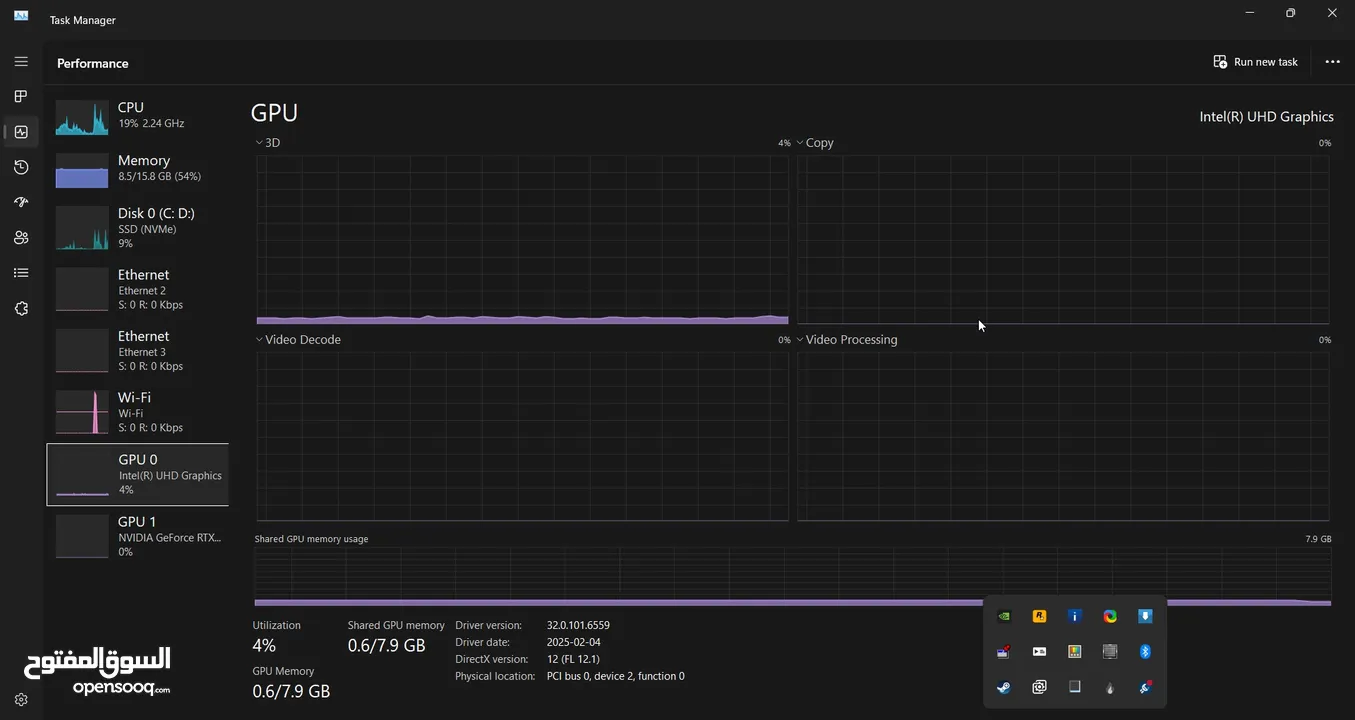
Task: Click the Video Decode graph area
Action: point(522,436)
